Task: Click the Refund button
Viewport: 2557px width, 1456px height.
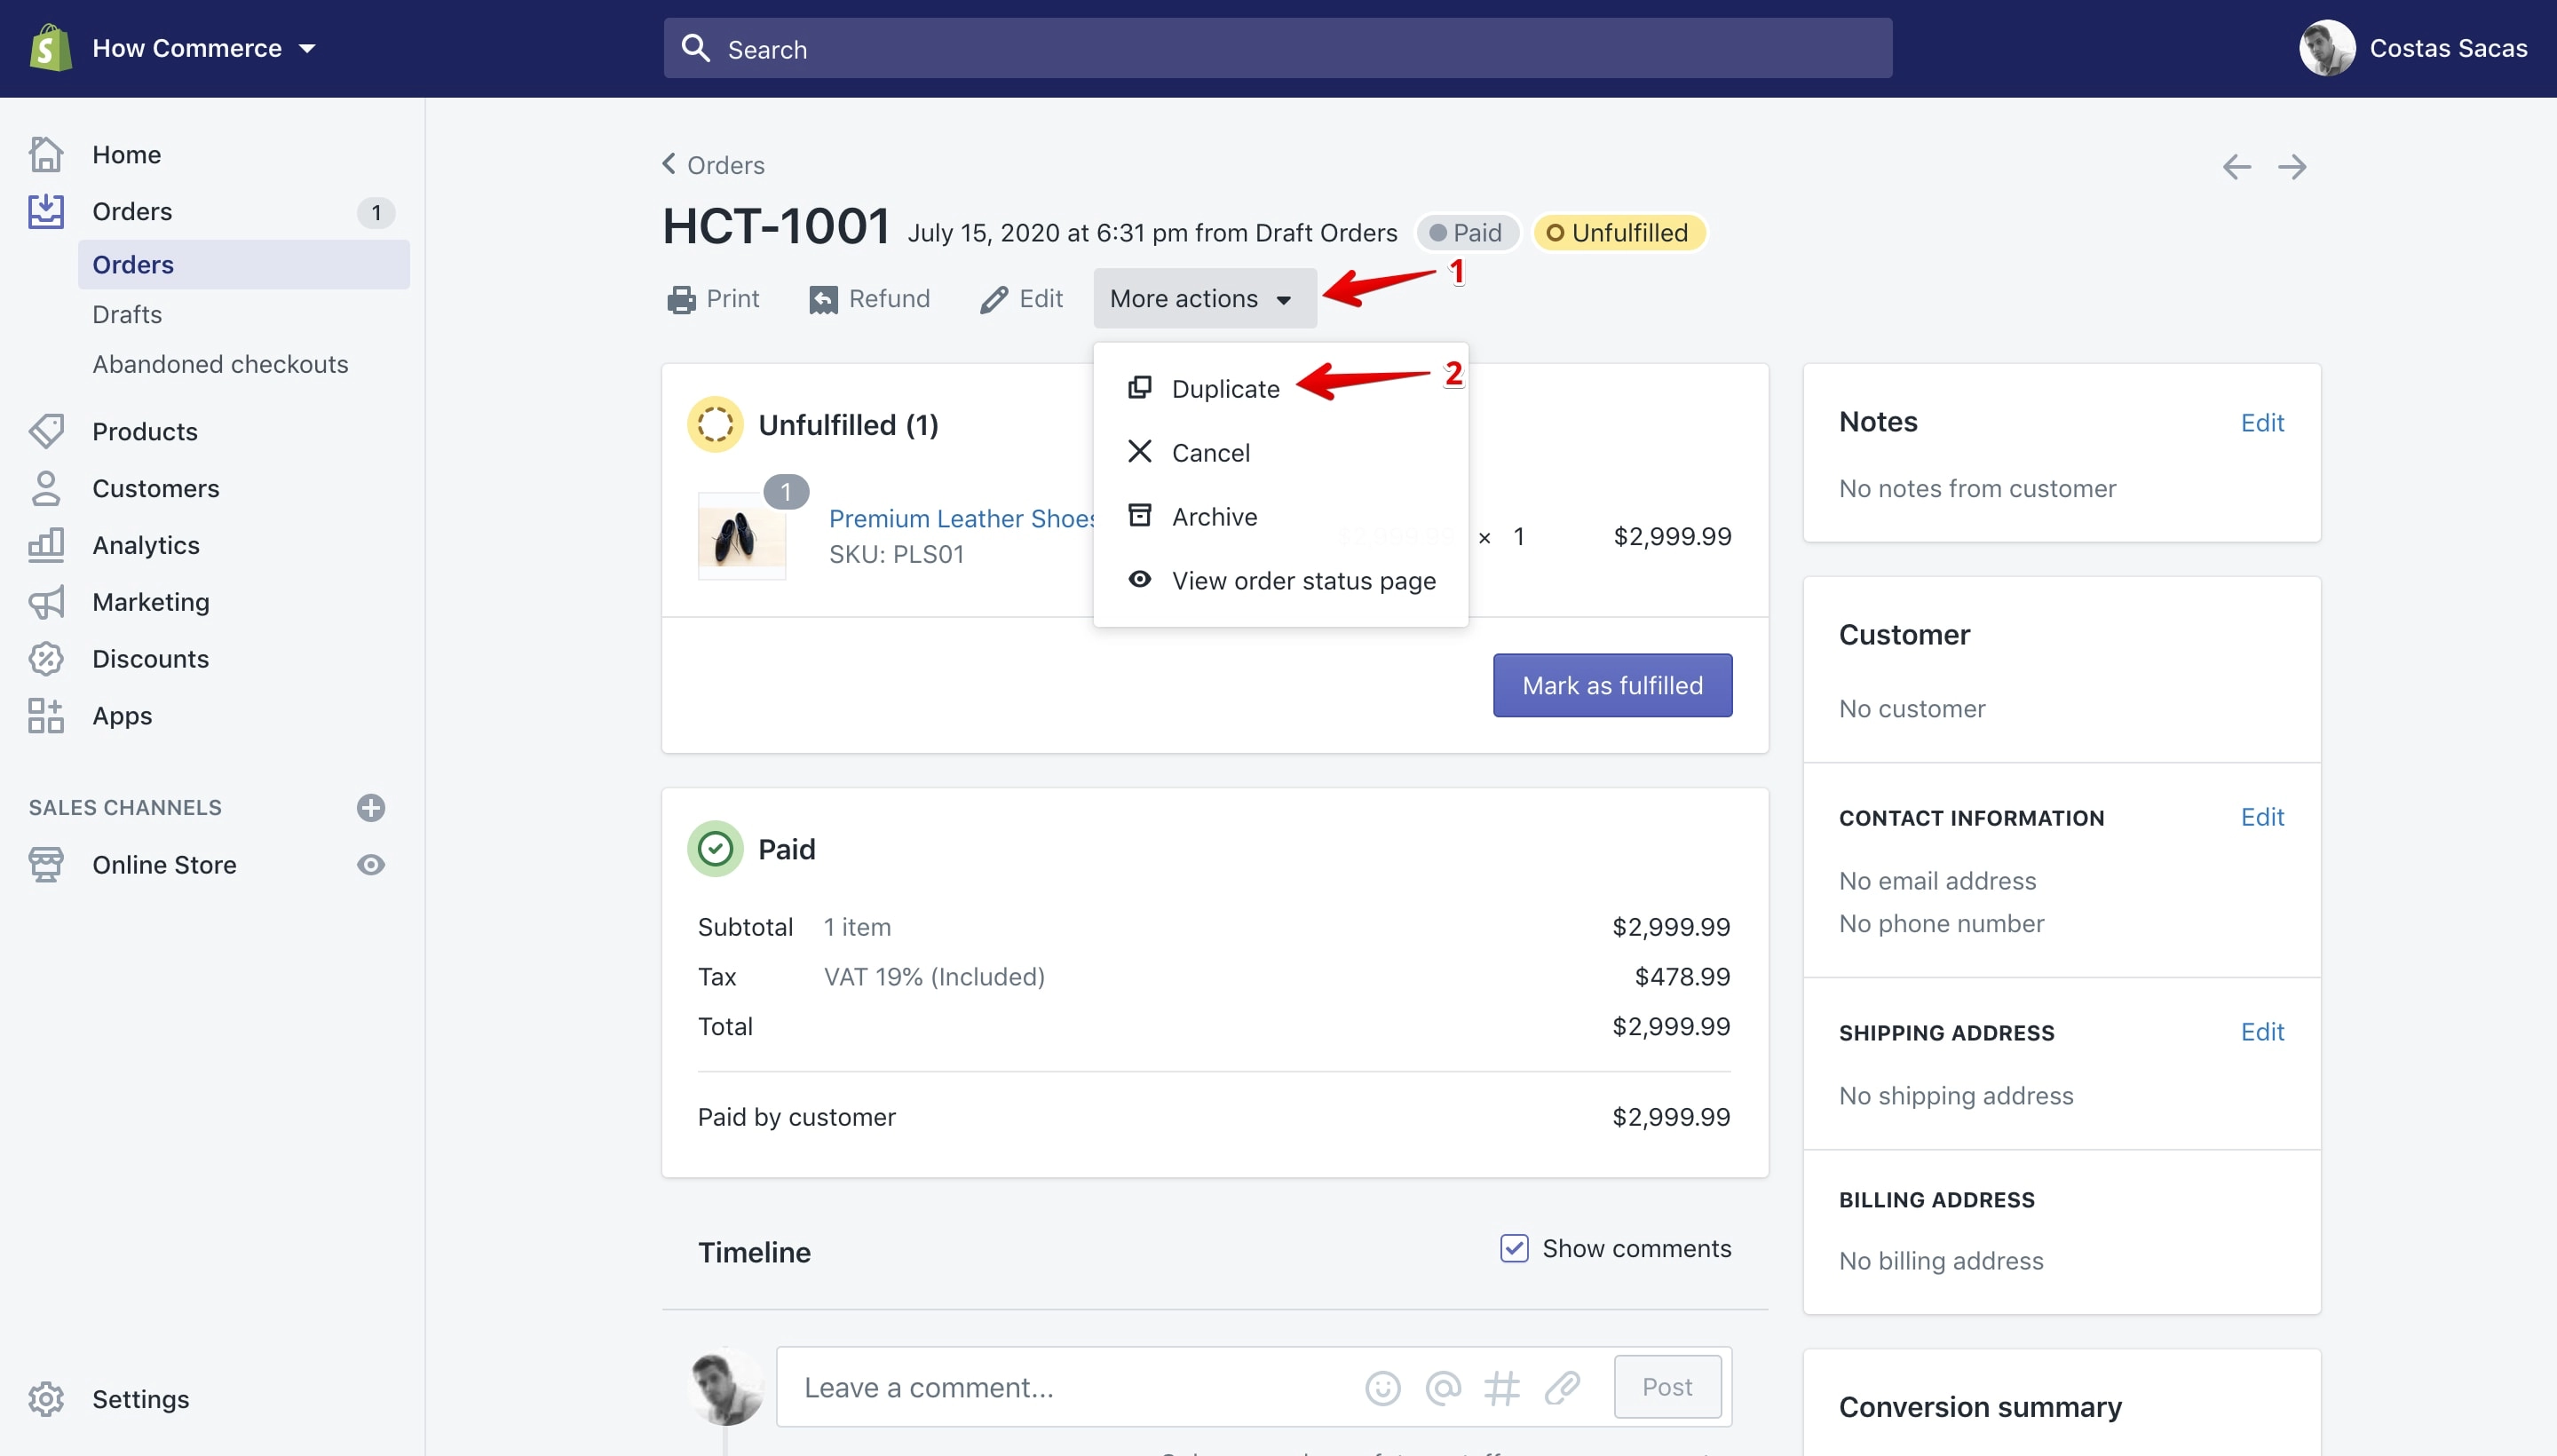Action: [869, 298]
